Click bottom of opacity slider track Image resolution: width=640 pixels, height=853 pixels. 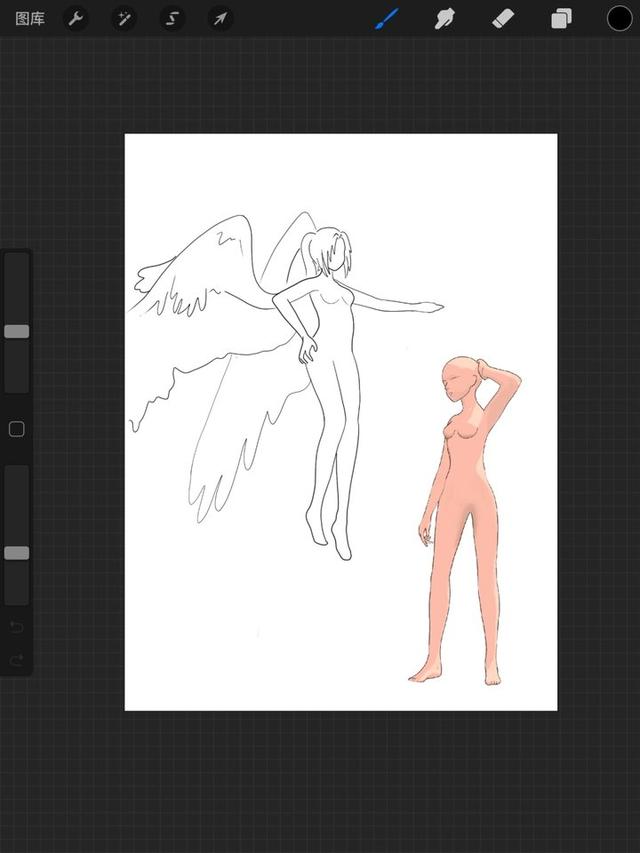[17, 599]
